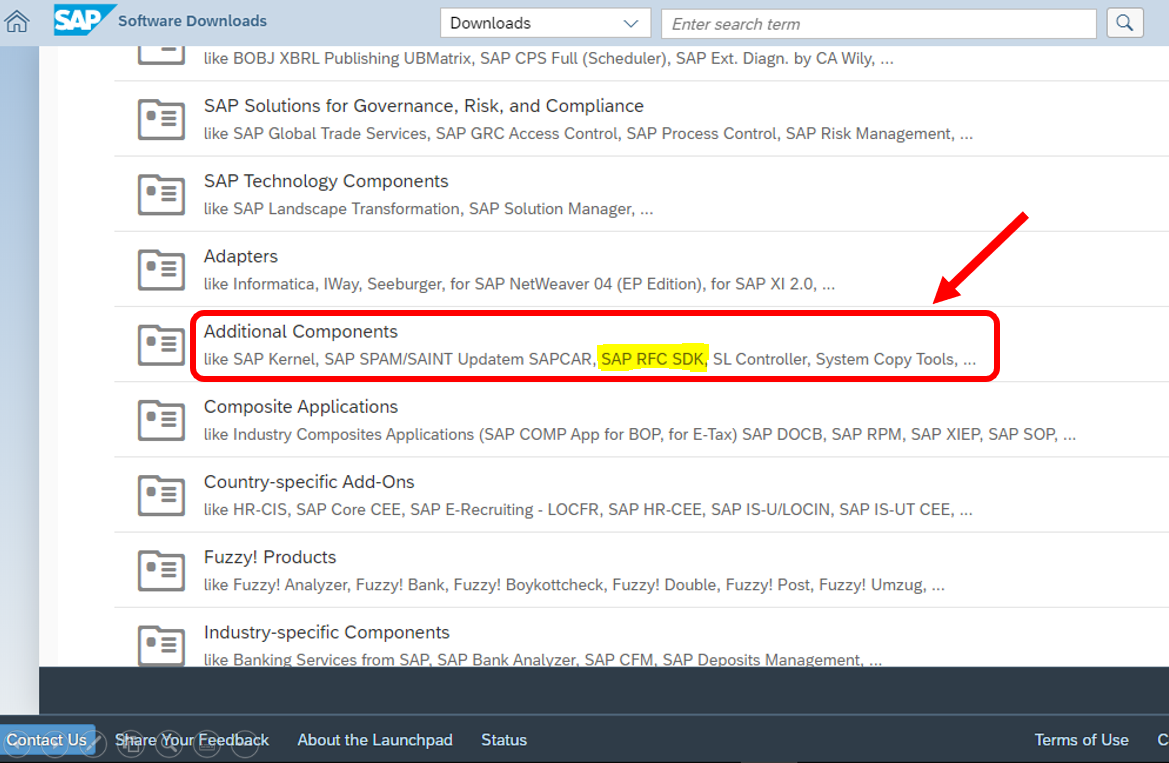The height and width of the screenshot is (763, 1169).
Task: Click 'like Informatica, IWay, Seeburger' description
Action: coord(519,284)
